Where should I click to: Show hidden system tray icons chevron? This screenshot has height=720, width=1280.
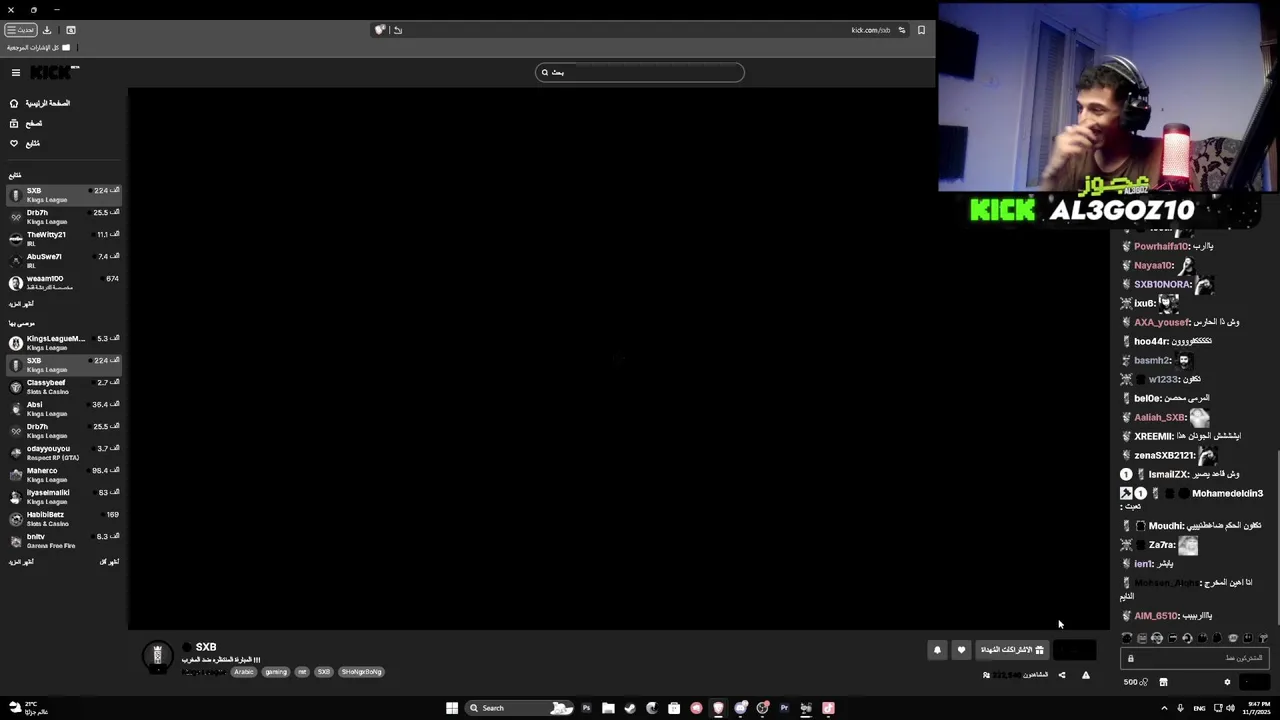(1164, 708)
